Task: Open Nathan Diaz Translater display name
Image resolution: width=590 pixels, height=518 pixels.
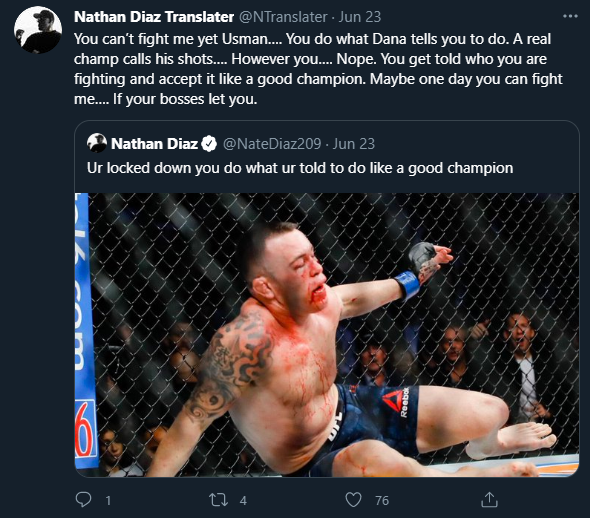Action: click(154, 17)
